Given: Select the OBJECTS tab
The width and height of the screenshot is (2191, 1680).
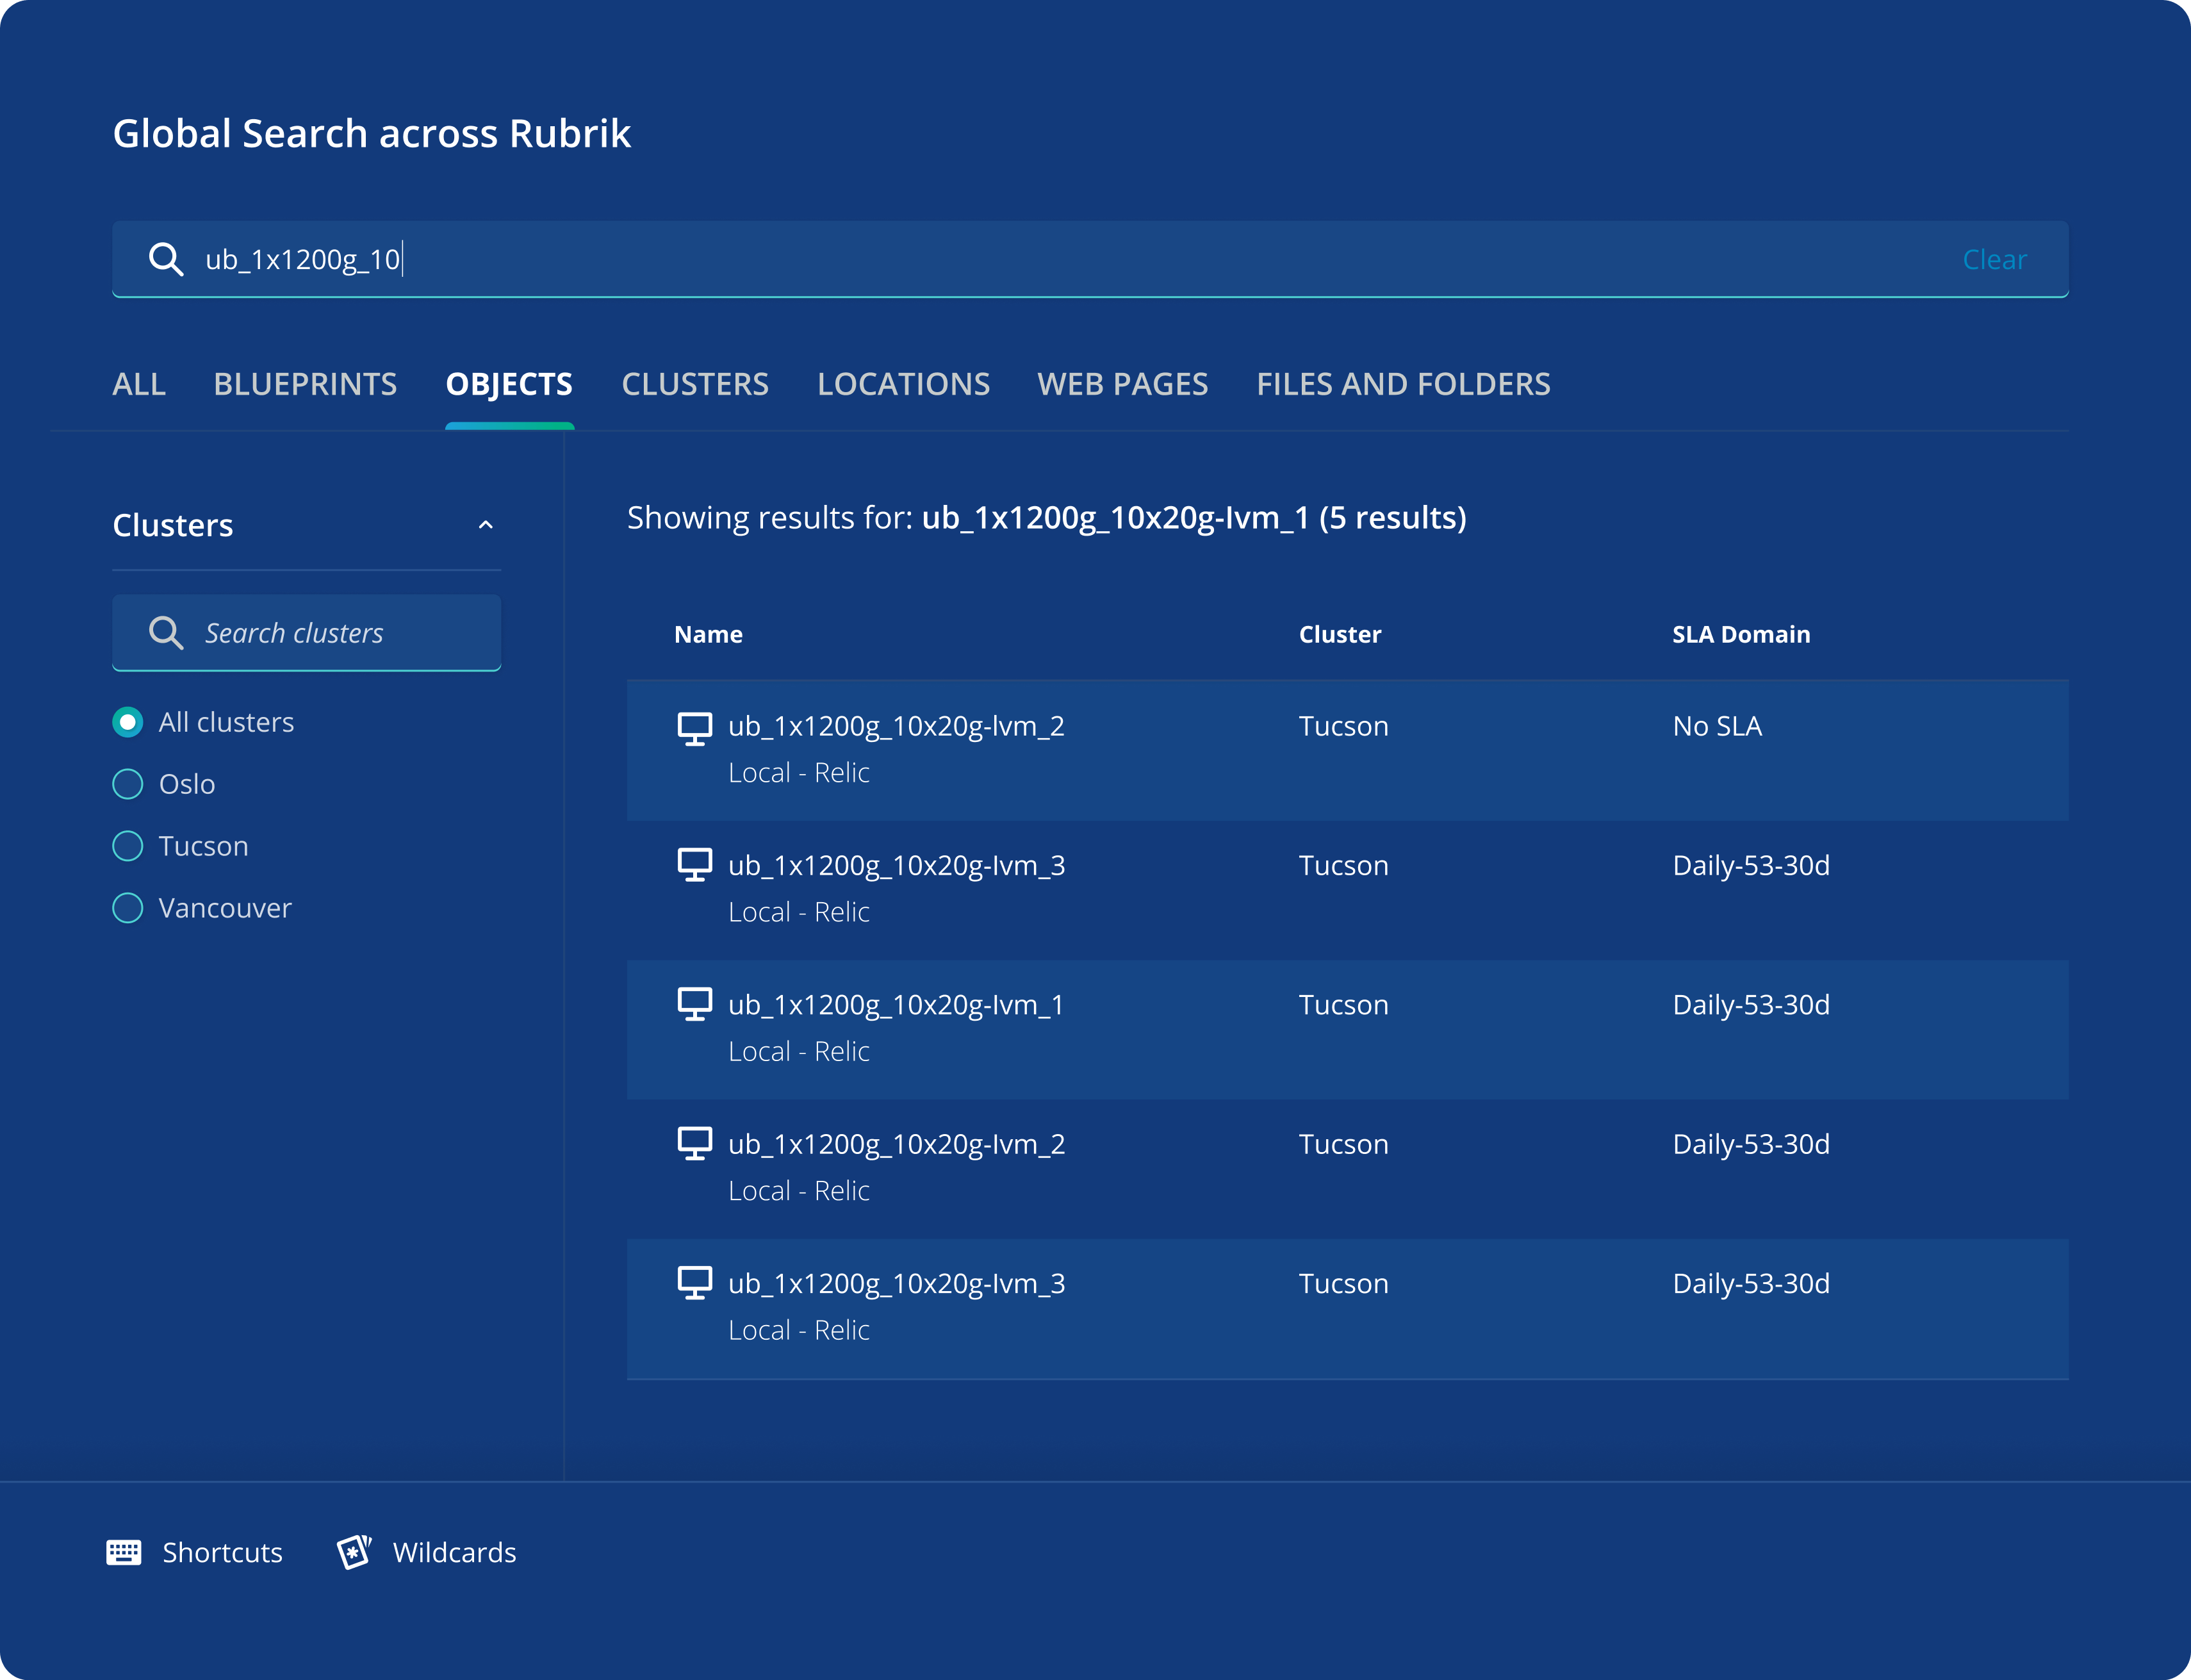Looking at the screenshot, I should pos(509,384).
